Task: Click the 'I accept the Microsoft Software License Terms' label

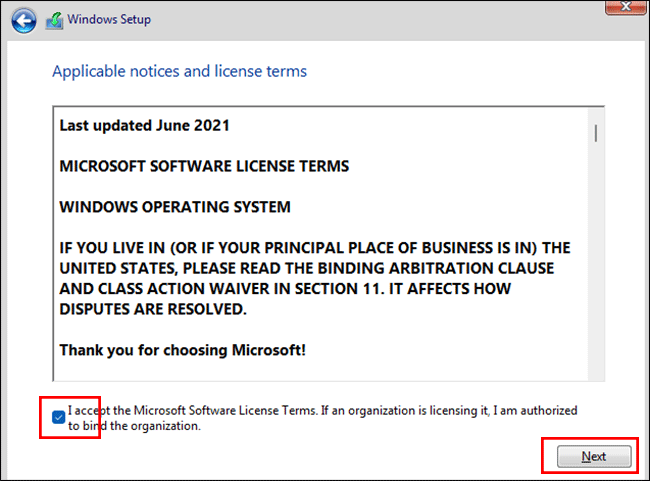Action: 323,418
